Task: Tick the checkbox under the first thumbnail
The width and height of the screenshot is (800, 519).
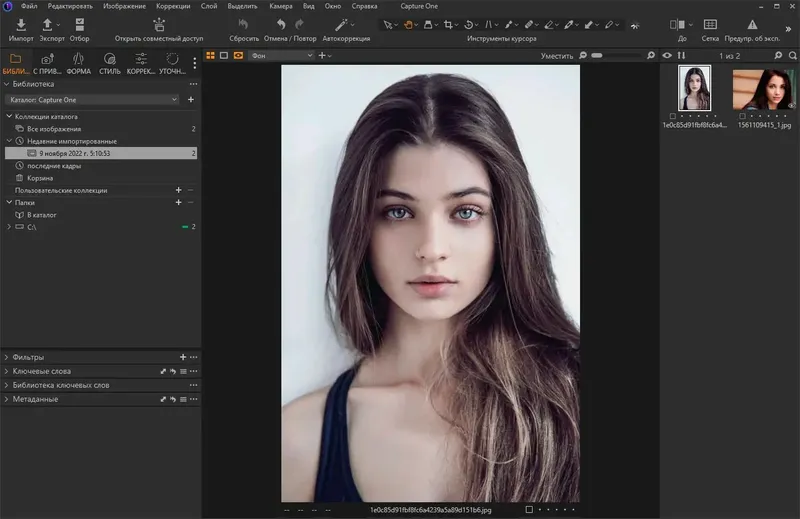Action: click(x=672, y=117)
